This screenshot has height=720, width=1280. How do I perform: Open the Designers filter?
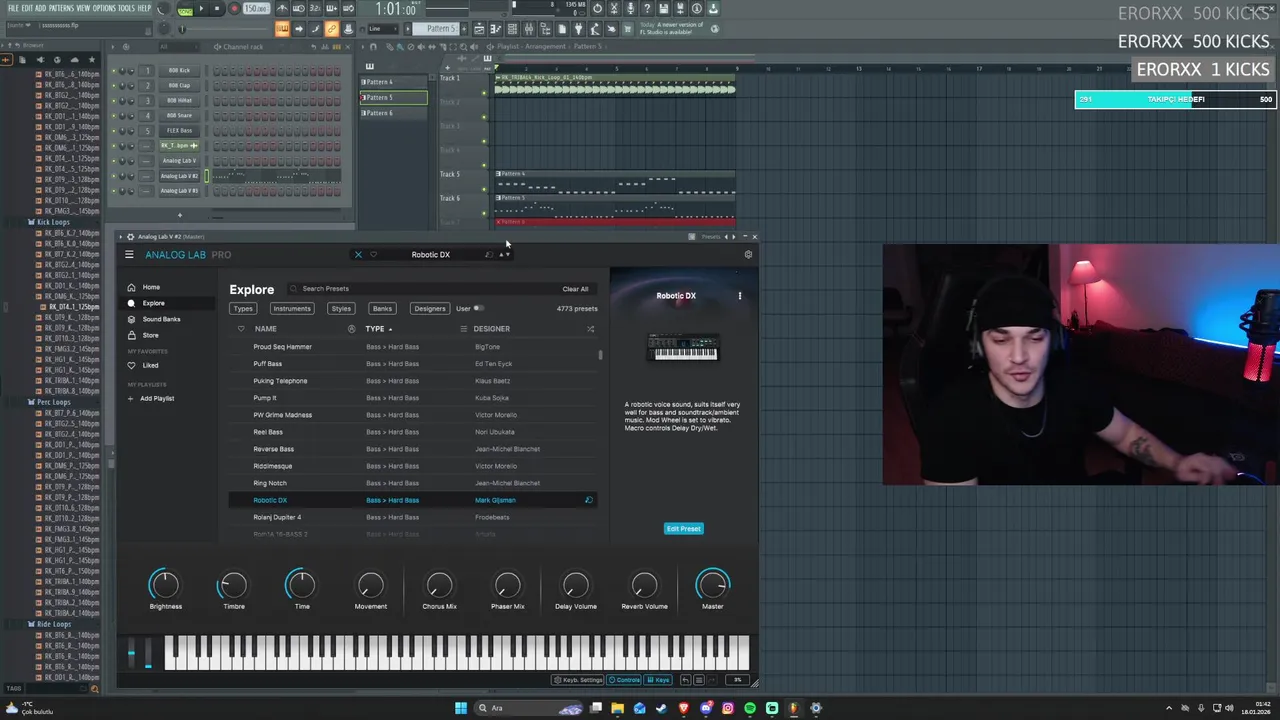click(x=430, y=308)
